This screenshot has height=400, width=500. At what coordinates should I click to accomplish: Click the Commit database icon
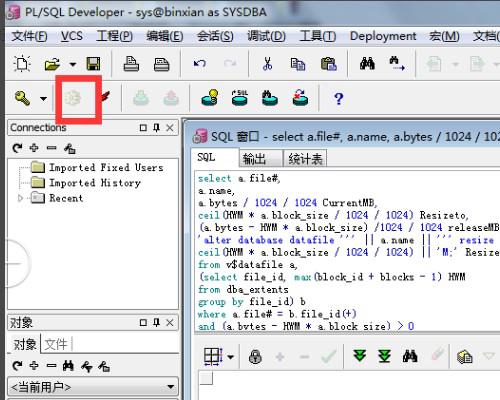[x=141, y=98]
